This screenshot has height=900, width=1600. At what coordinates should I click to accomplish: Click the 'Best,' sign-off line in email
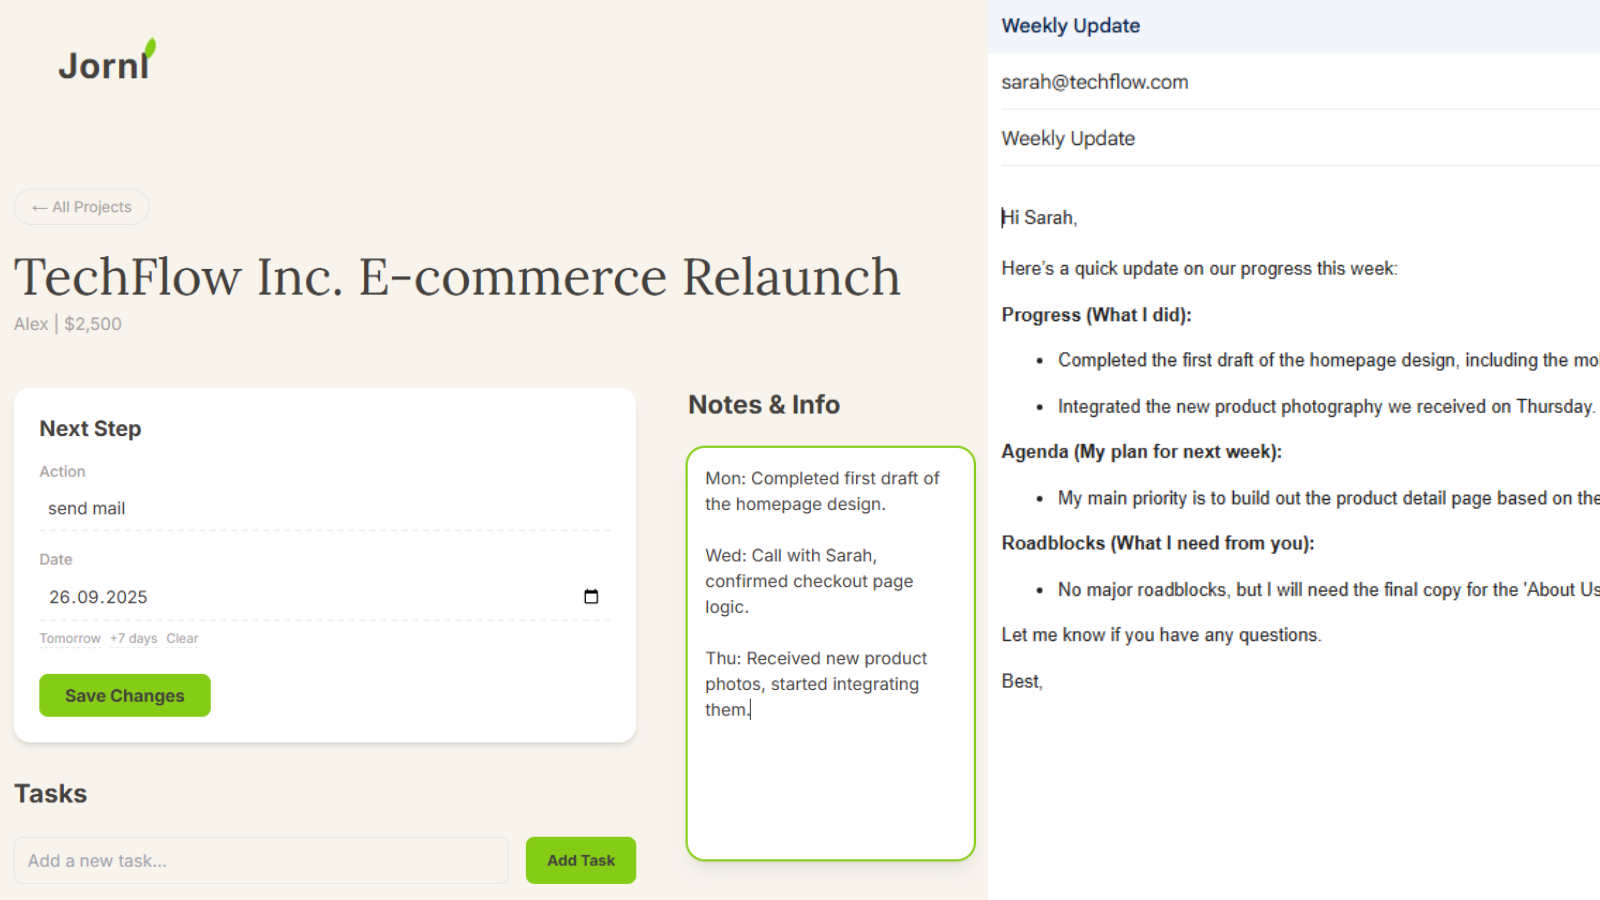point(1022,681)
